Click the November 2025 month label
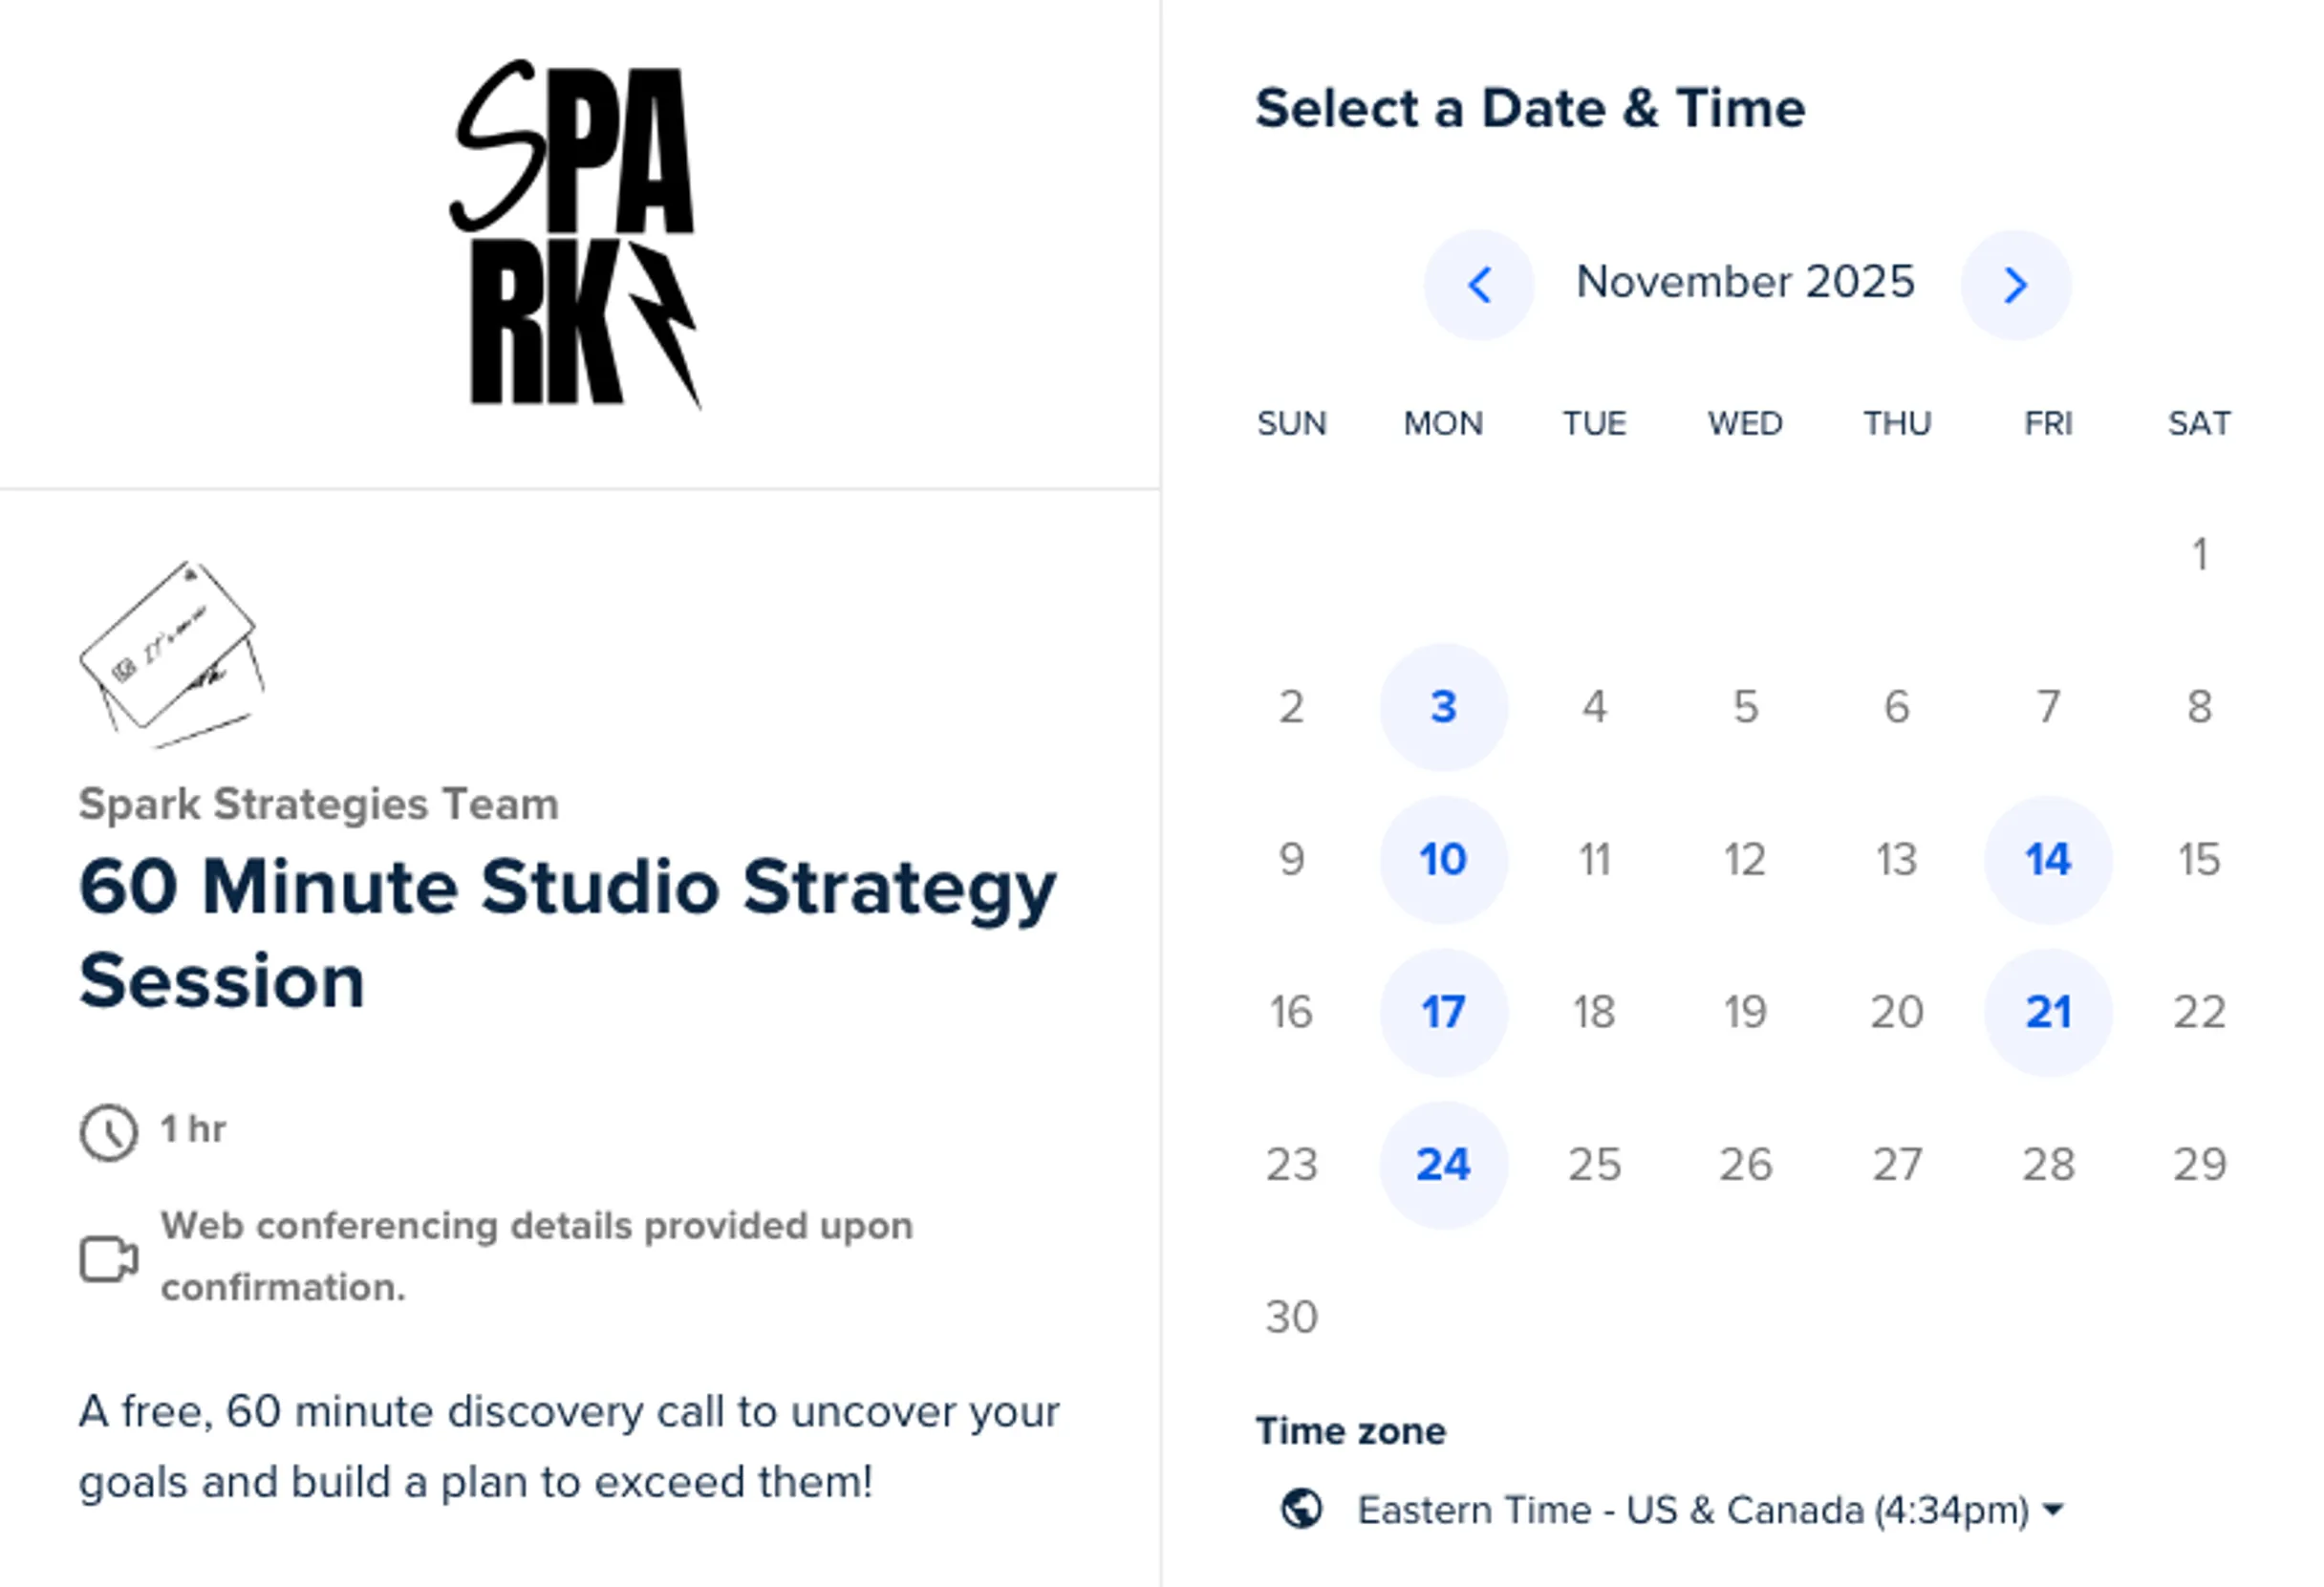2324x1587 pixels. point(1746,282)
